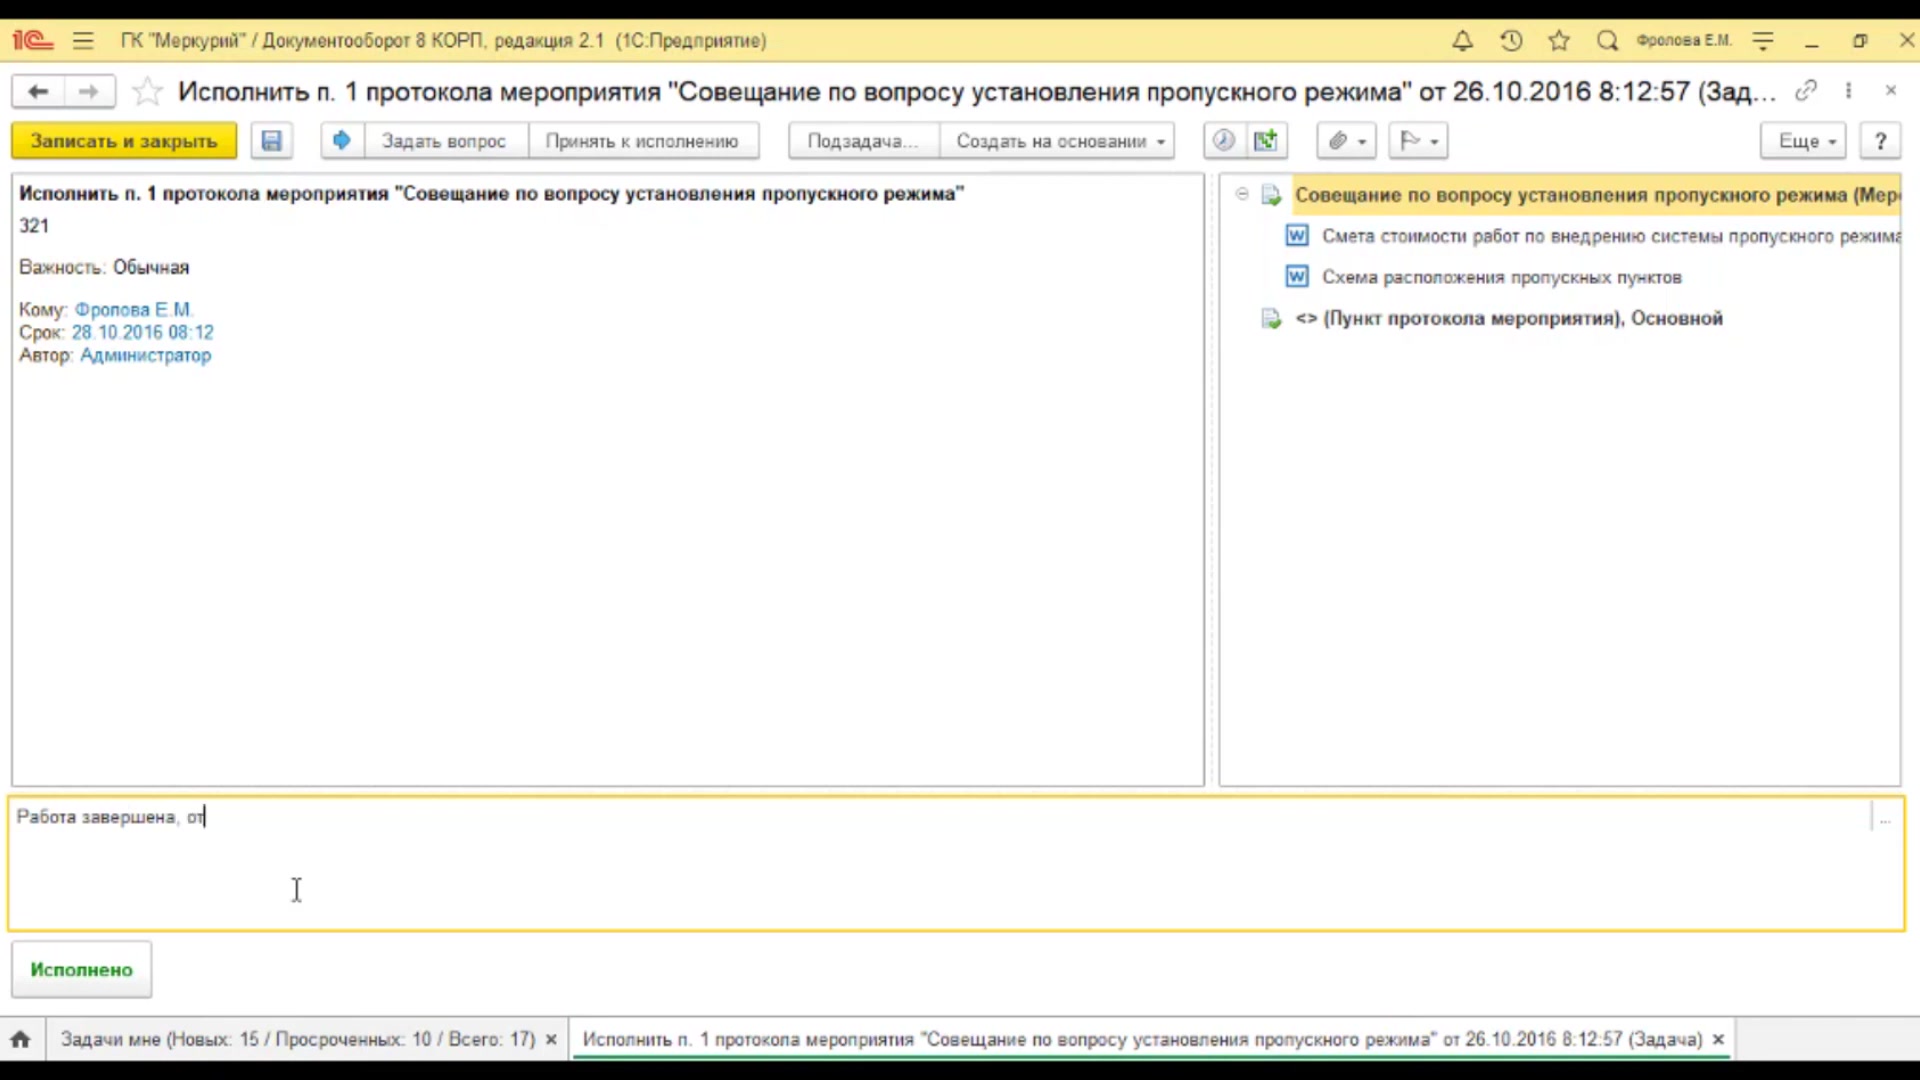
Task: Click the green plus calendar icon
Action: coord(1266,141)
